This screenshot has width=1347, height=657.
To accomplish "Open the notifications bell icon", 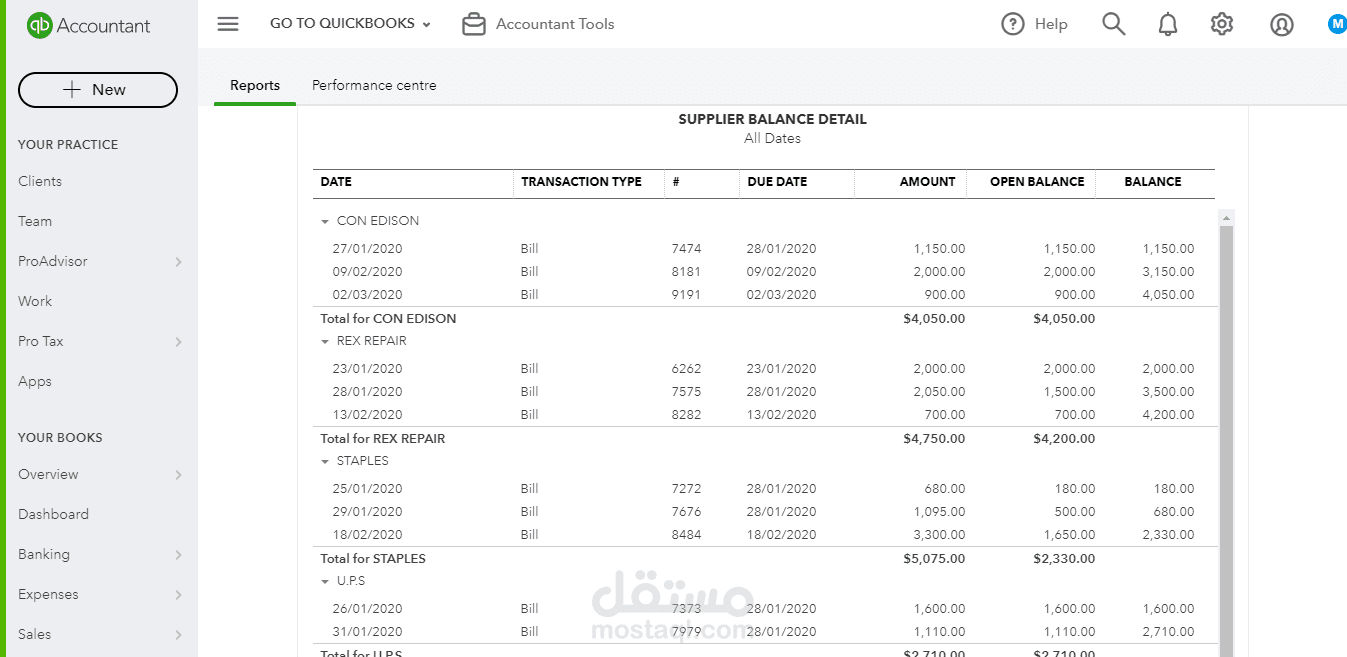I will pyautogui.click(x=1168, y=24).
